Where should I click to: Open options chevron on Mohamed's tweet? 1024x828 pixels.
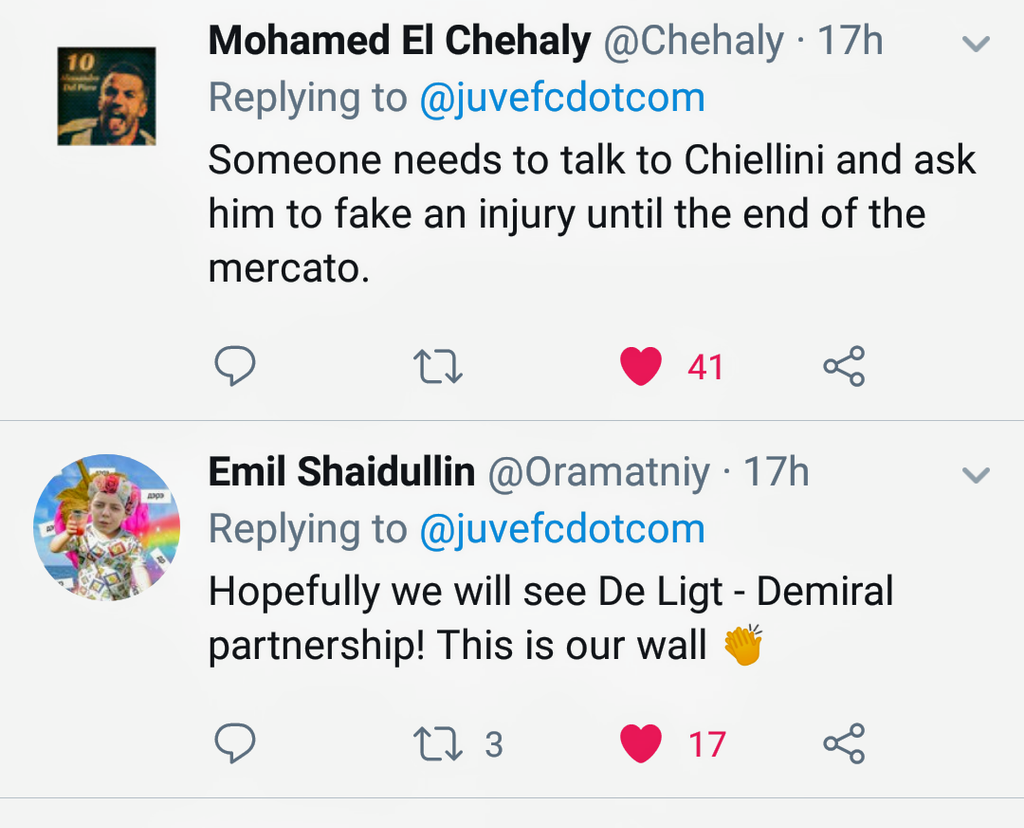pyautogui.click(x=975, y=44)
